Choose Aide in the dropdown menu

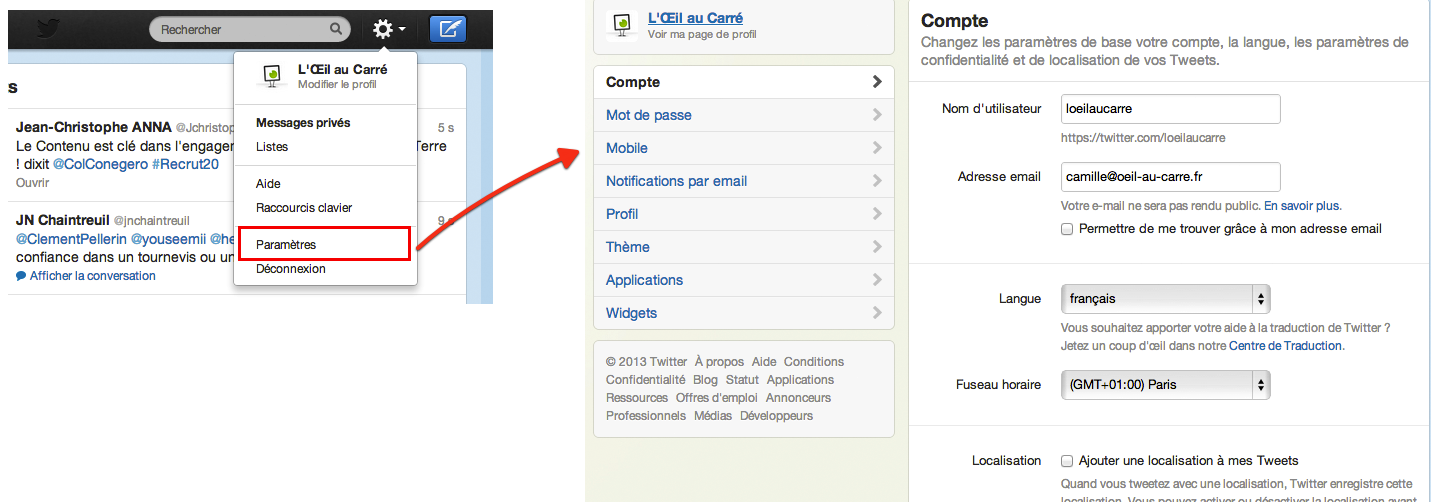(268, 184)
